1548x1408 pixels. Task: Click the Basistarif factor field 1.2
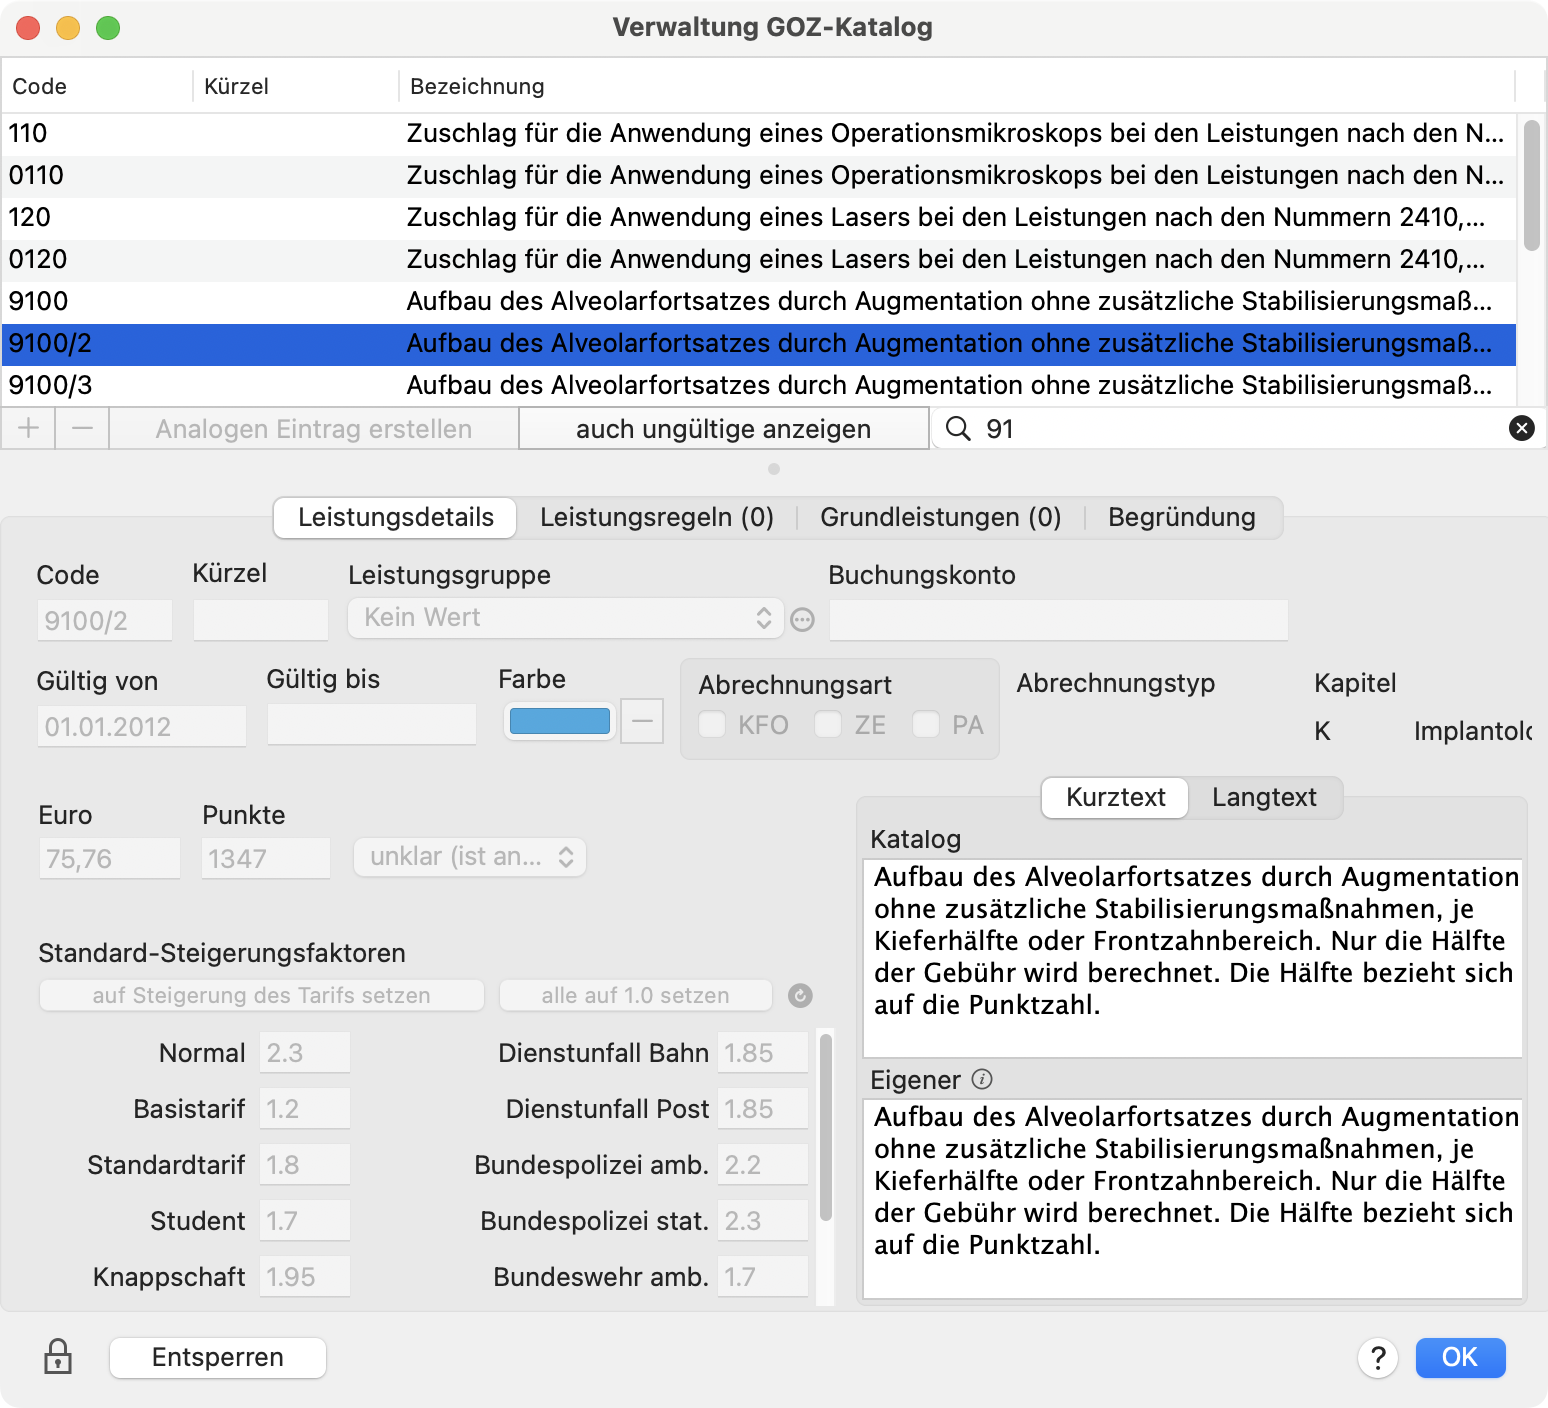(305, 1109)
